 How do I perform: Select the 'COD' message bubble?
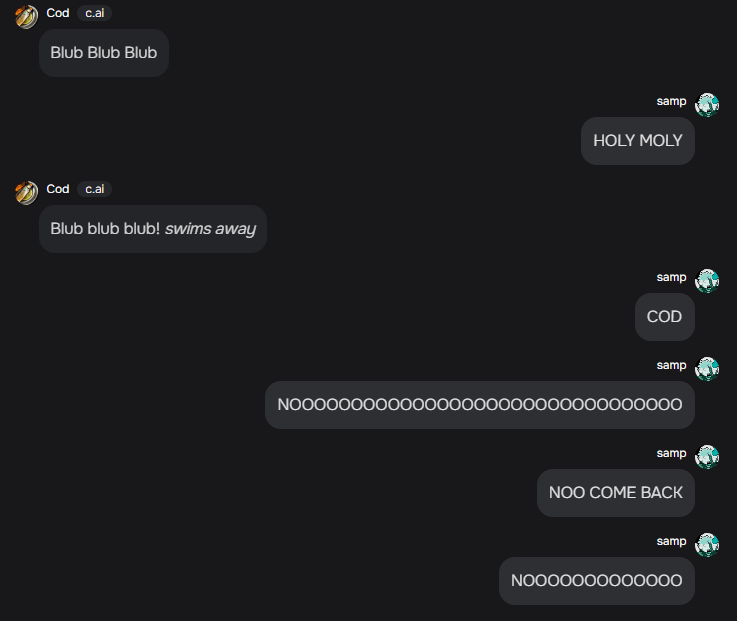tap(665, 316)
